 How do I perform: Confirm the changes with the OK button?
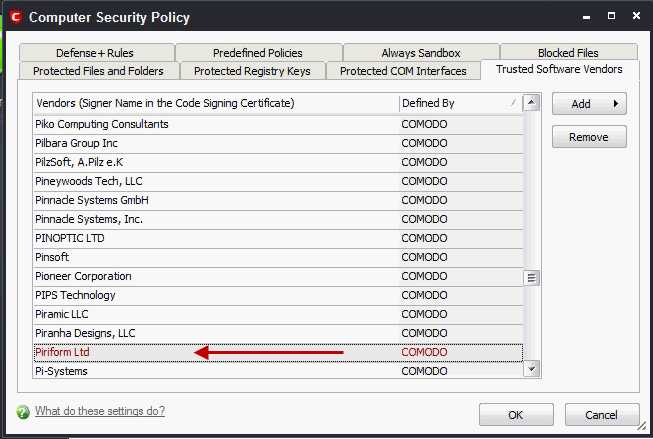click(x=516, y=415)
